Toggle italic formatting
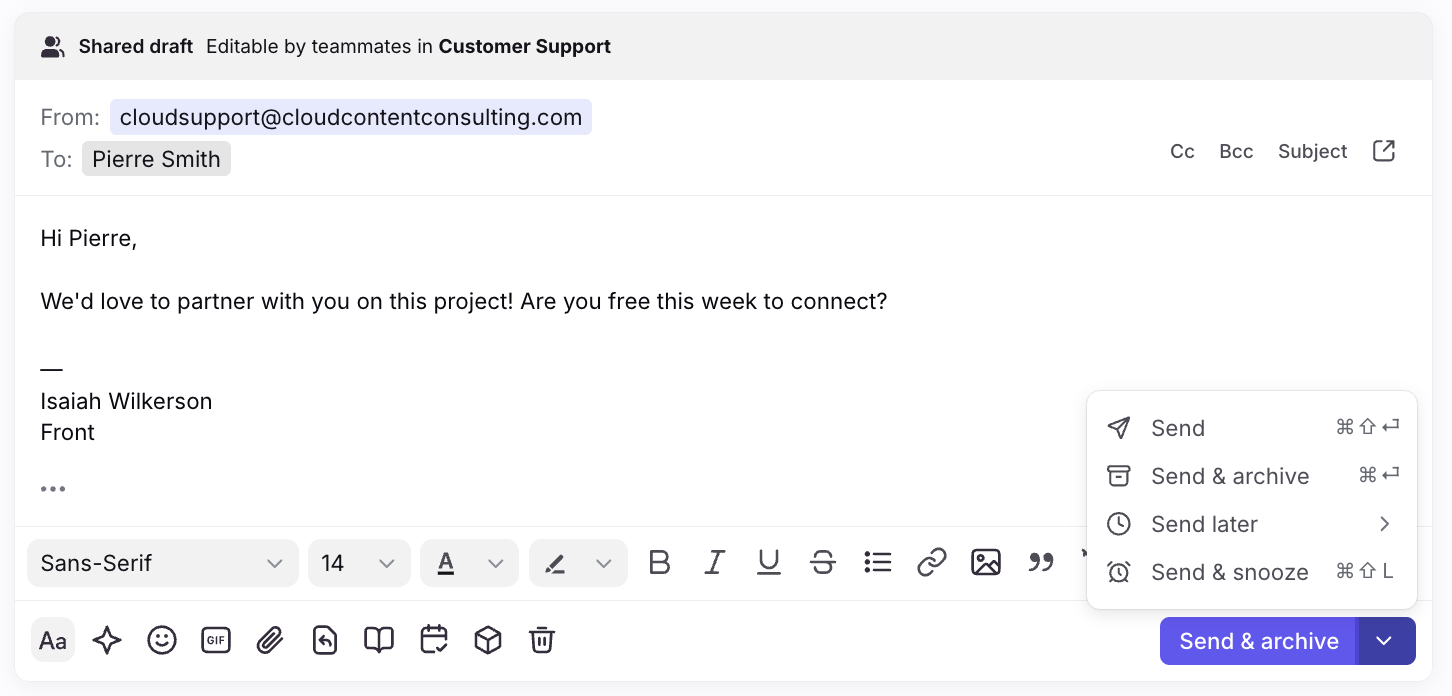The width and height of the screenshot is (1452, 696). (714, 562)
